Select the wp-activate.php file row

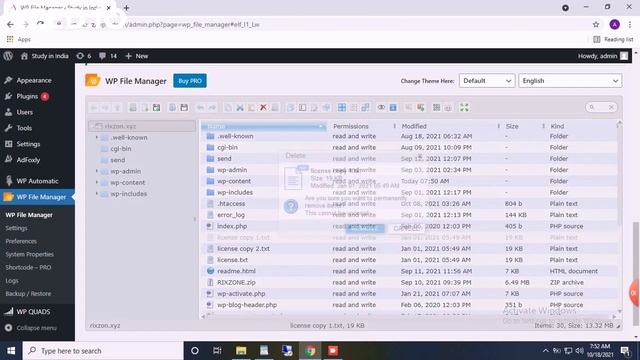(x=409, y=293)
